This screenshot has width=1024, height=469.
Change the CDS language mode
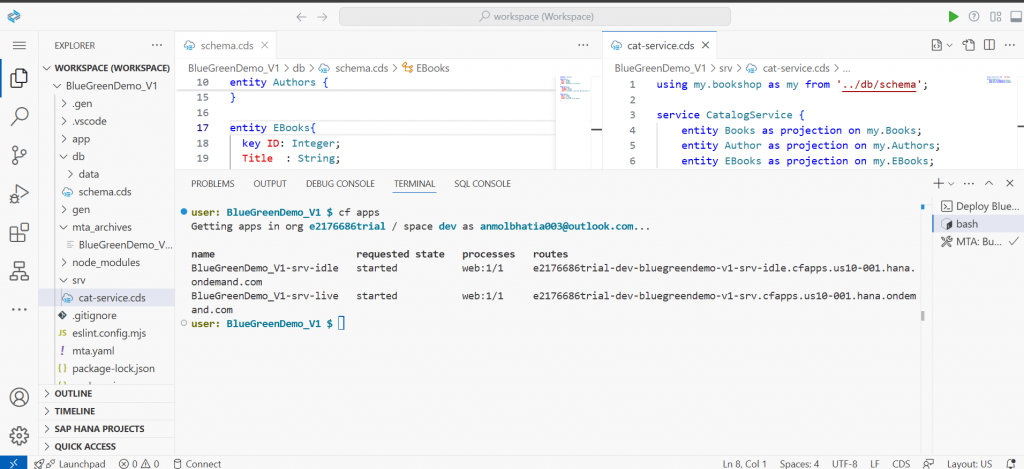(x=901, y=463)
